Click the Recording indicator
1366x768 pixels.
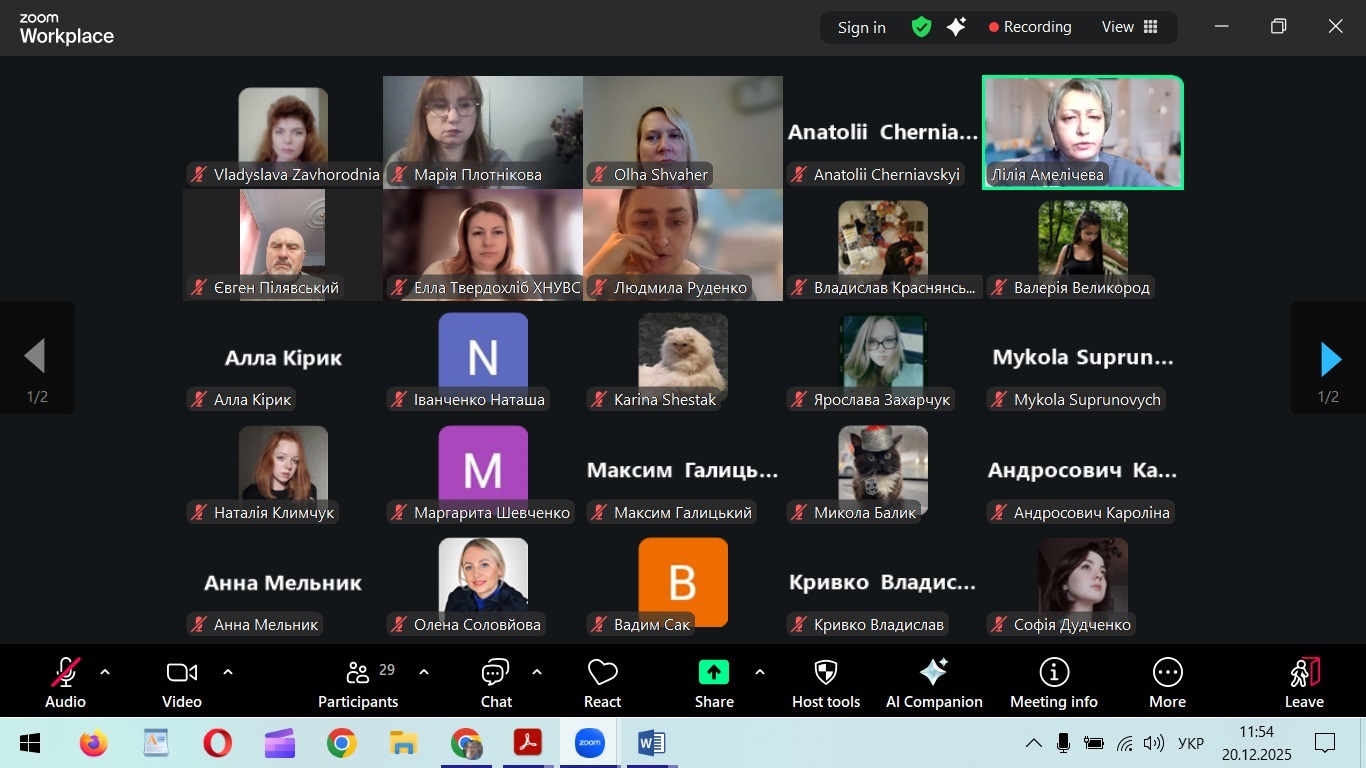[x=1030, y=27]
